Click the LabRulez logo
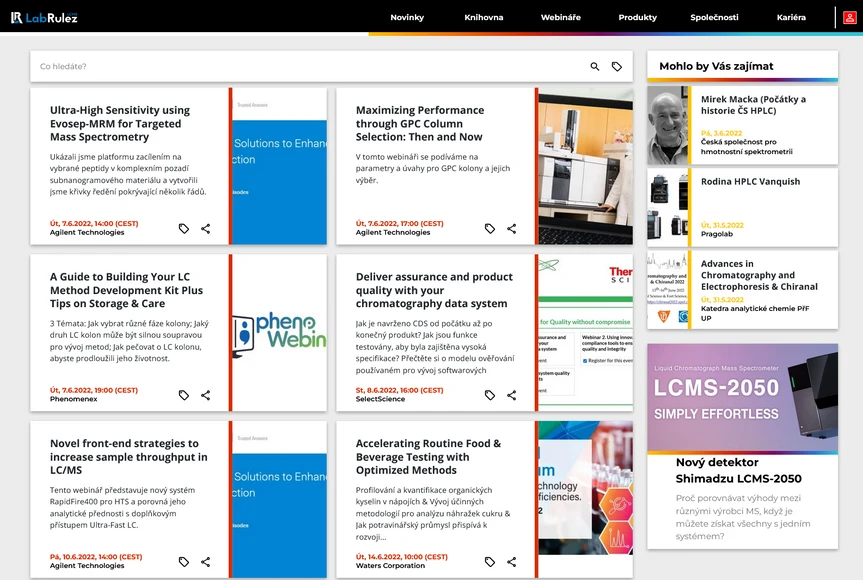This screenshot has height=580, width=863. point(44,18)
